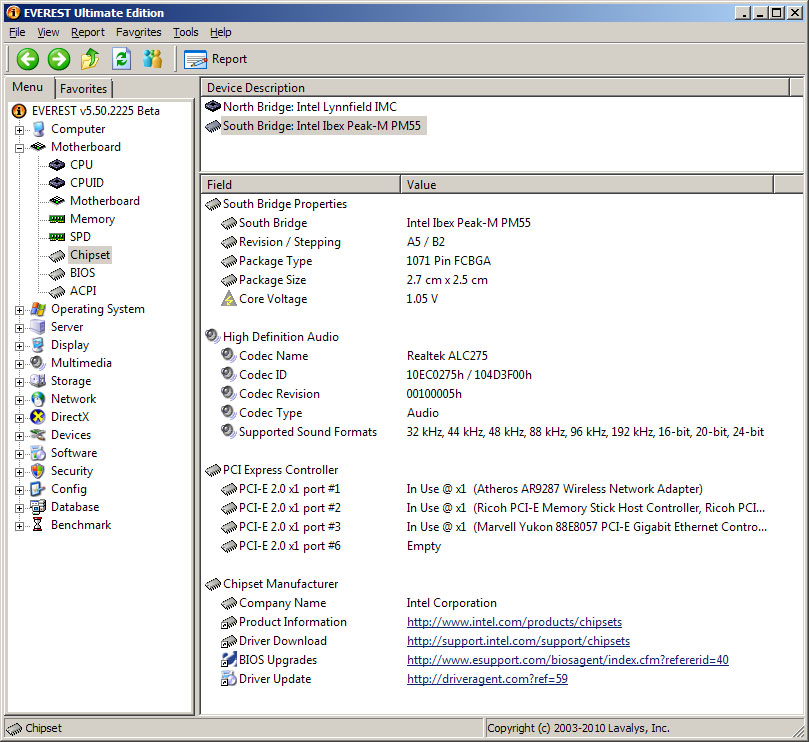Click the Report toolbar button

click(x=216, y=59)
